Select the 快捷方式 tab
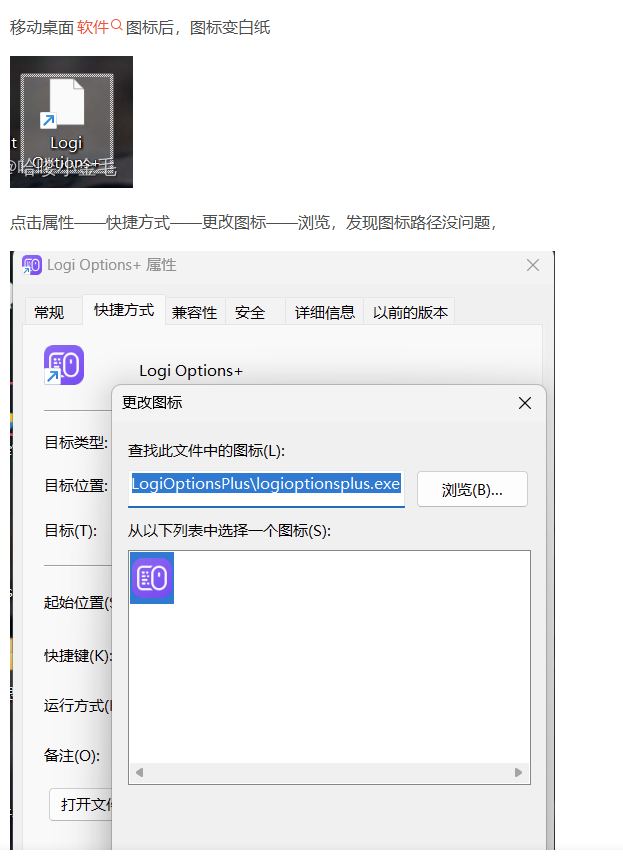623x866 pixels. [x=124, y=310]
